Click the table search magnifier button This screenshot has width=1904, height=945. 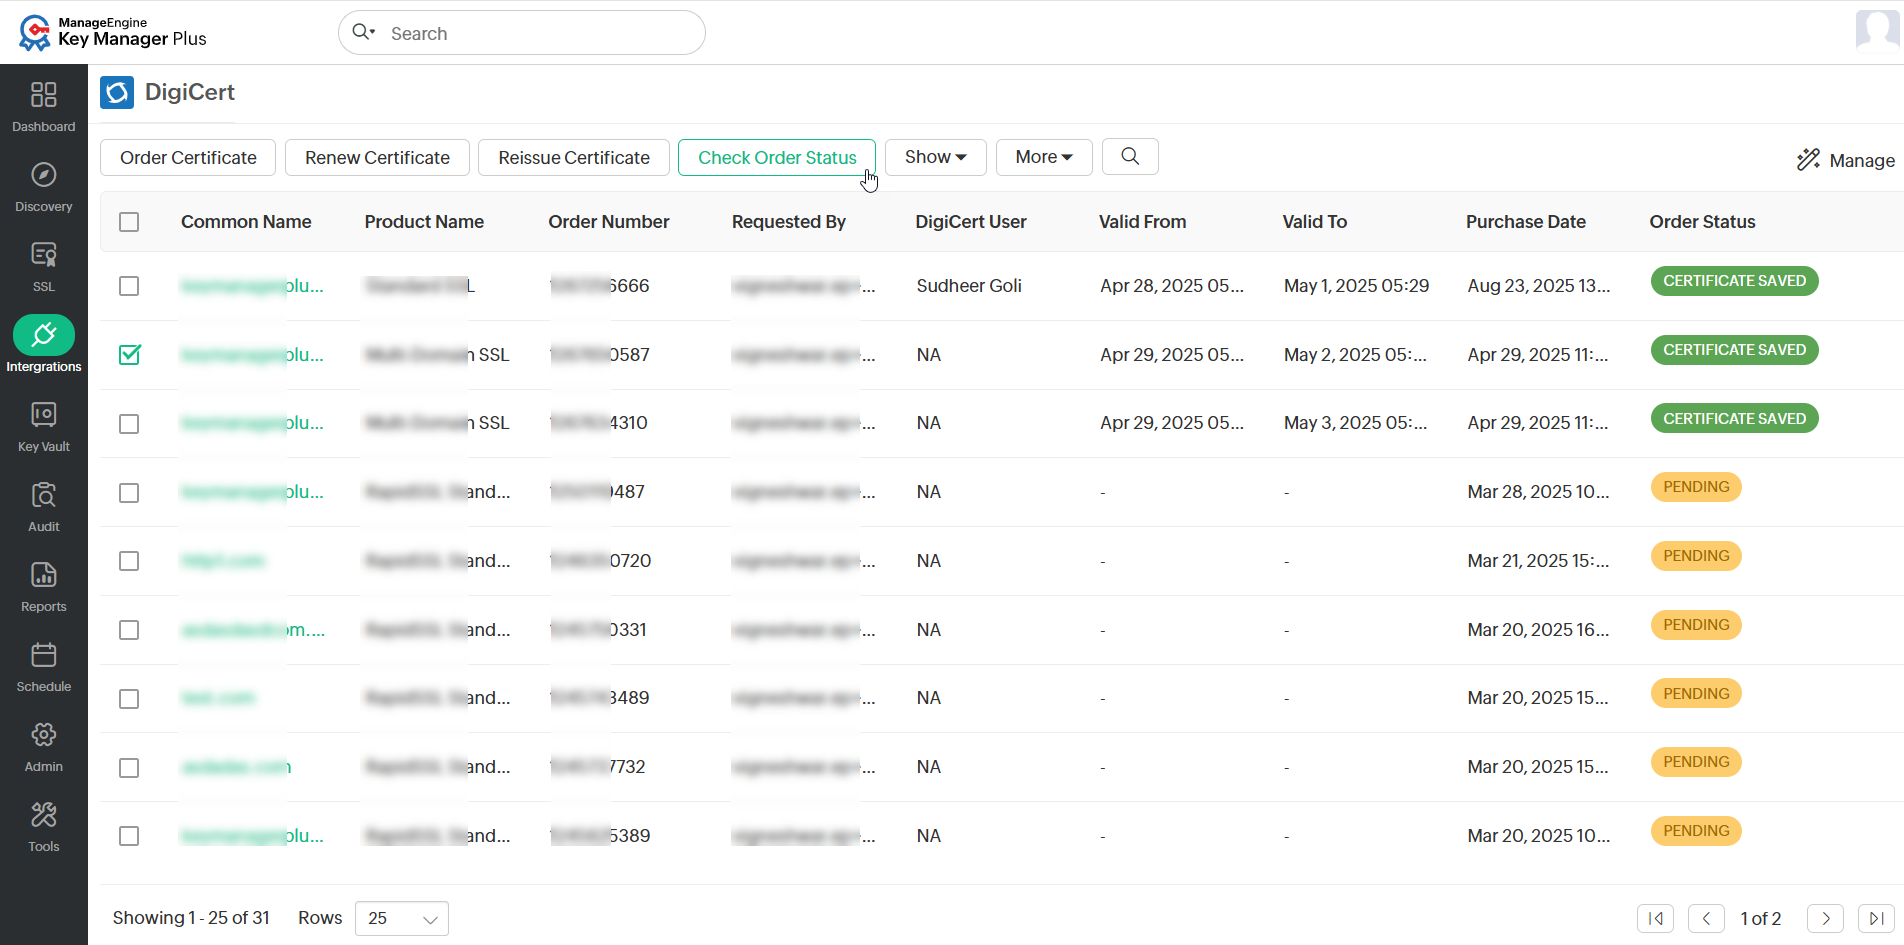[1130, 157]
